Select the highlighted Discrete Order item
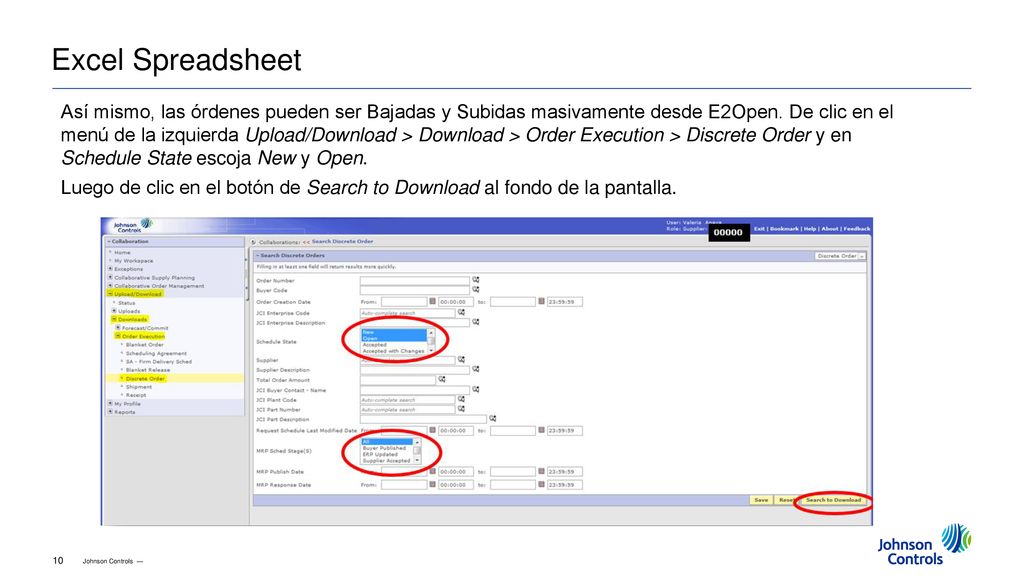 (x=145, y=379)
